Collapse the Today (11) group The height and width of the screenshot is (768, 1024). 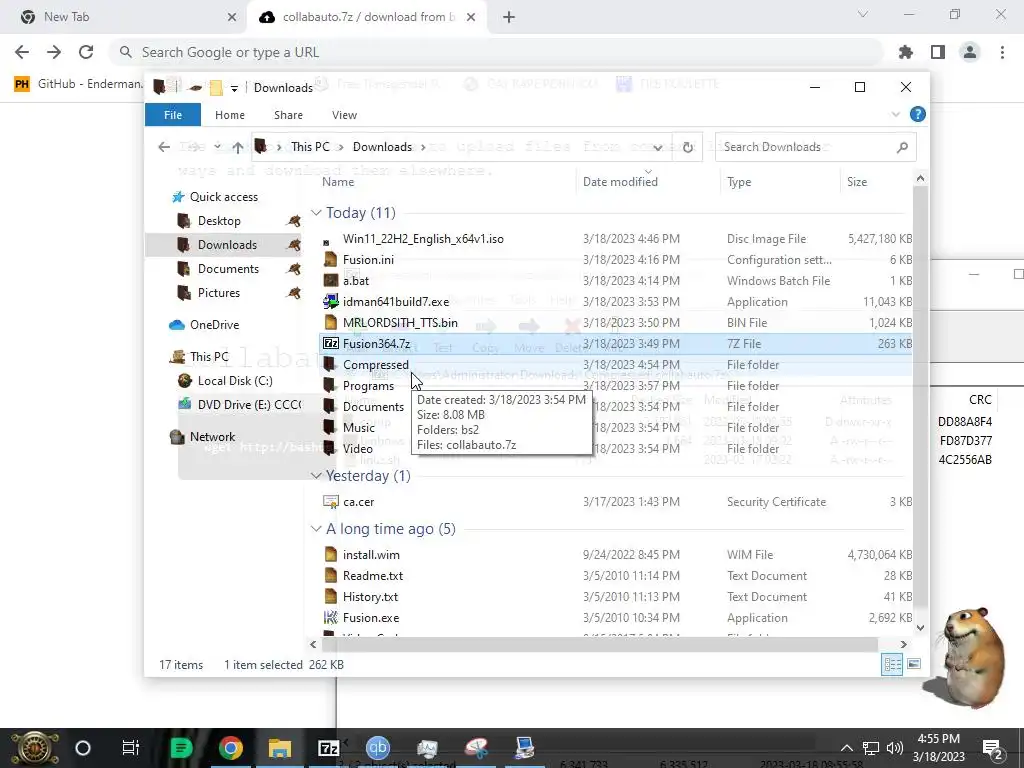tap(317, 213)
